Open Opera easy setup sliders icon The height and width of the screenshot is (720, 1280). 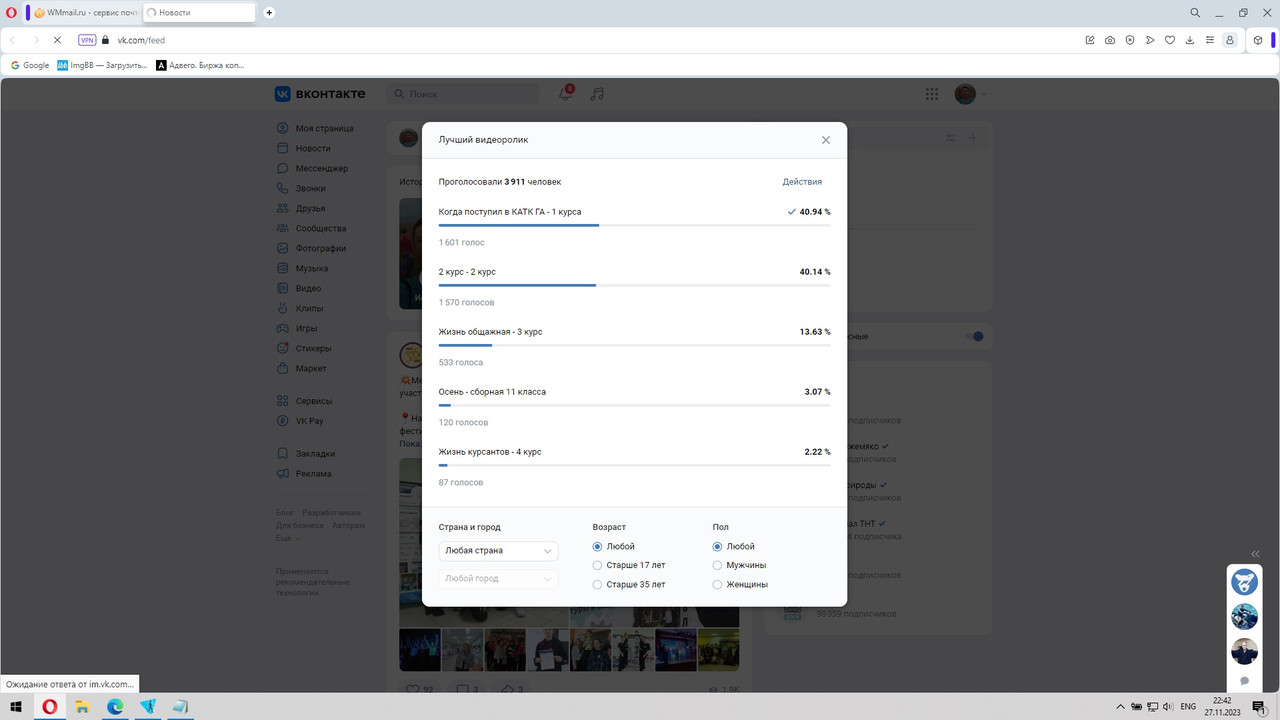point(1210,40)
